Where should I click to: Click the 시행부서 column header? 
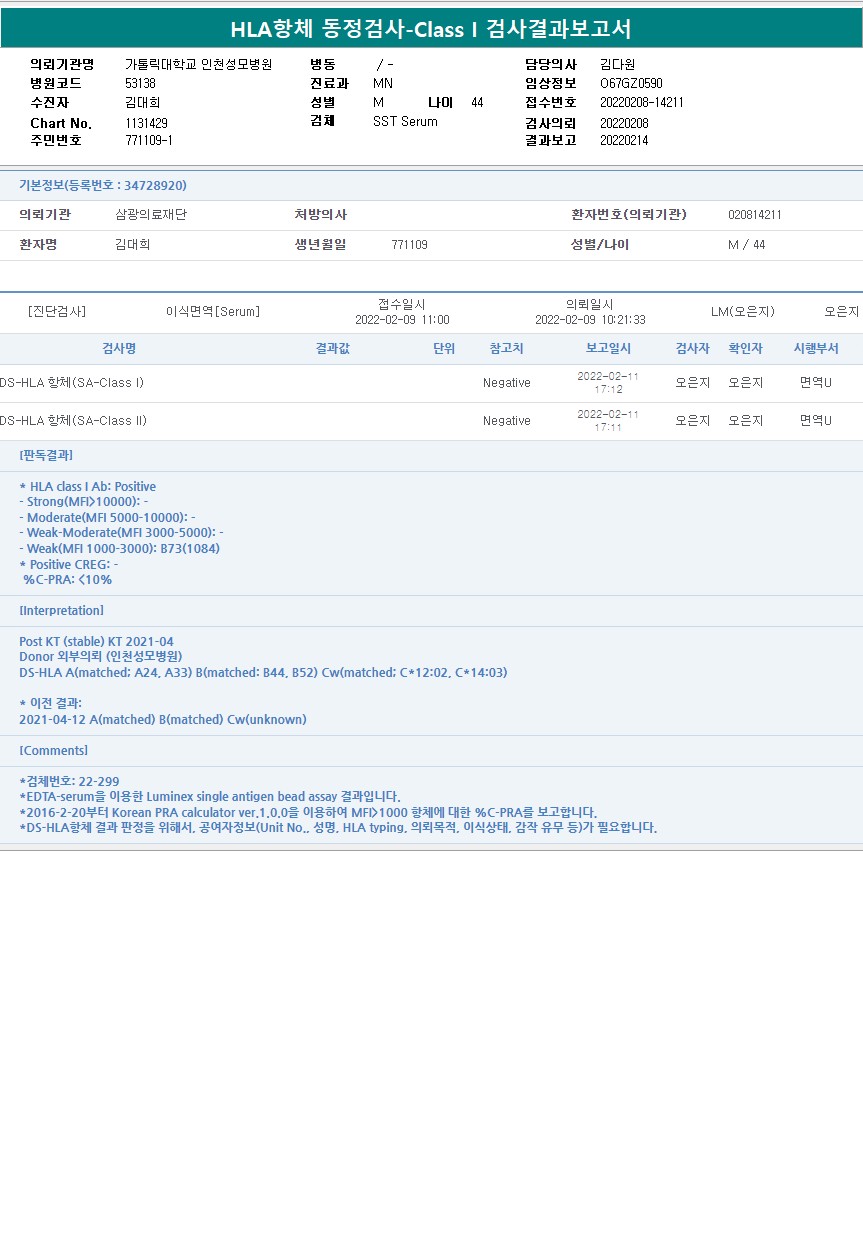[816, 348]
